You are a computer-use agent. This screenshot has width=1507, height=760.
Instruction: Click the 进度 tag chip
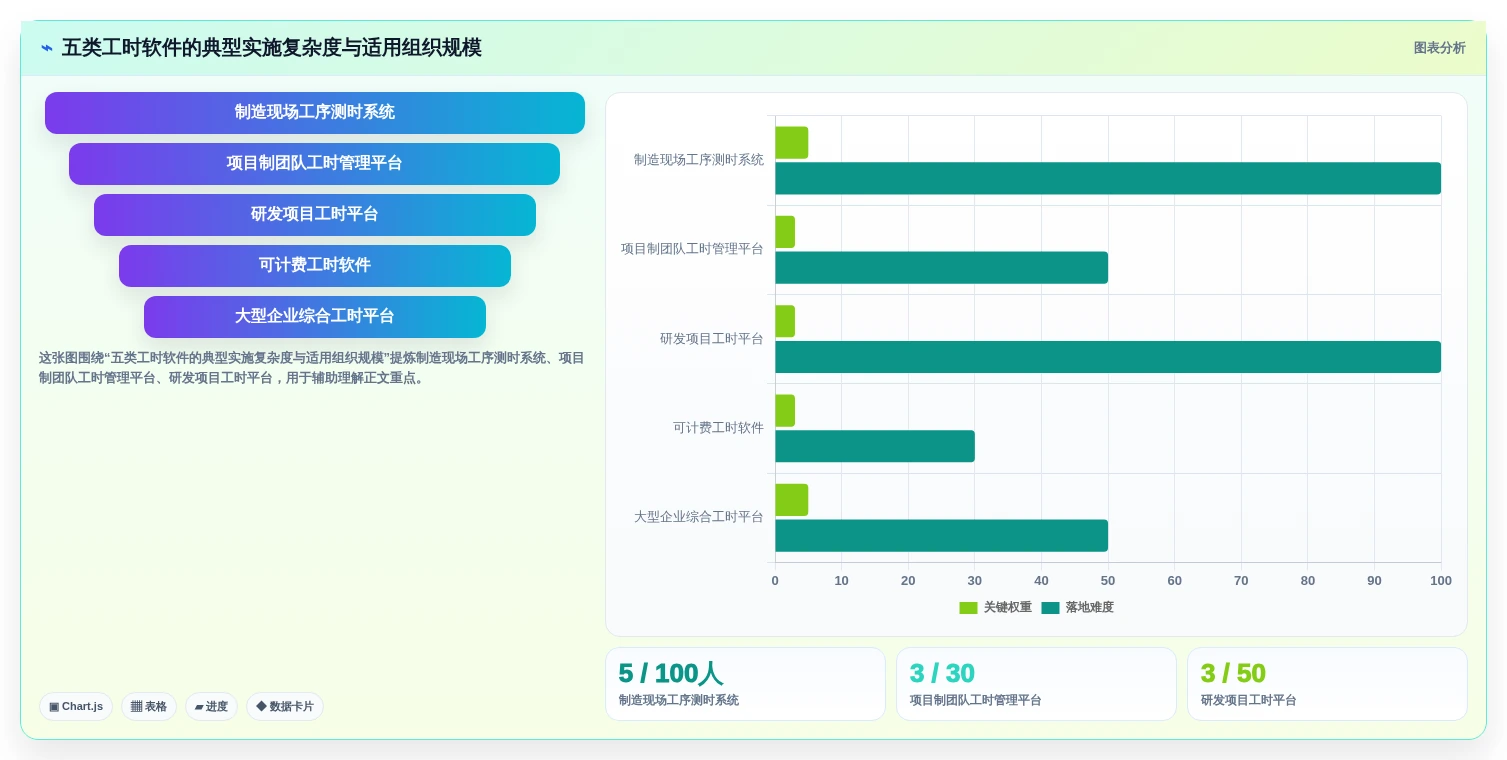coord(211,706)
